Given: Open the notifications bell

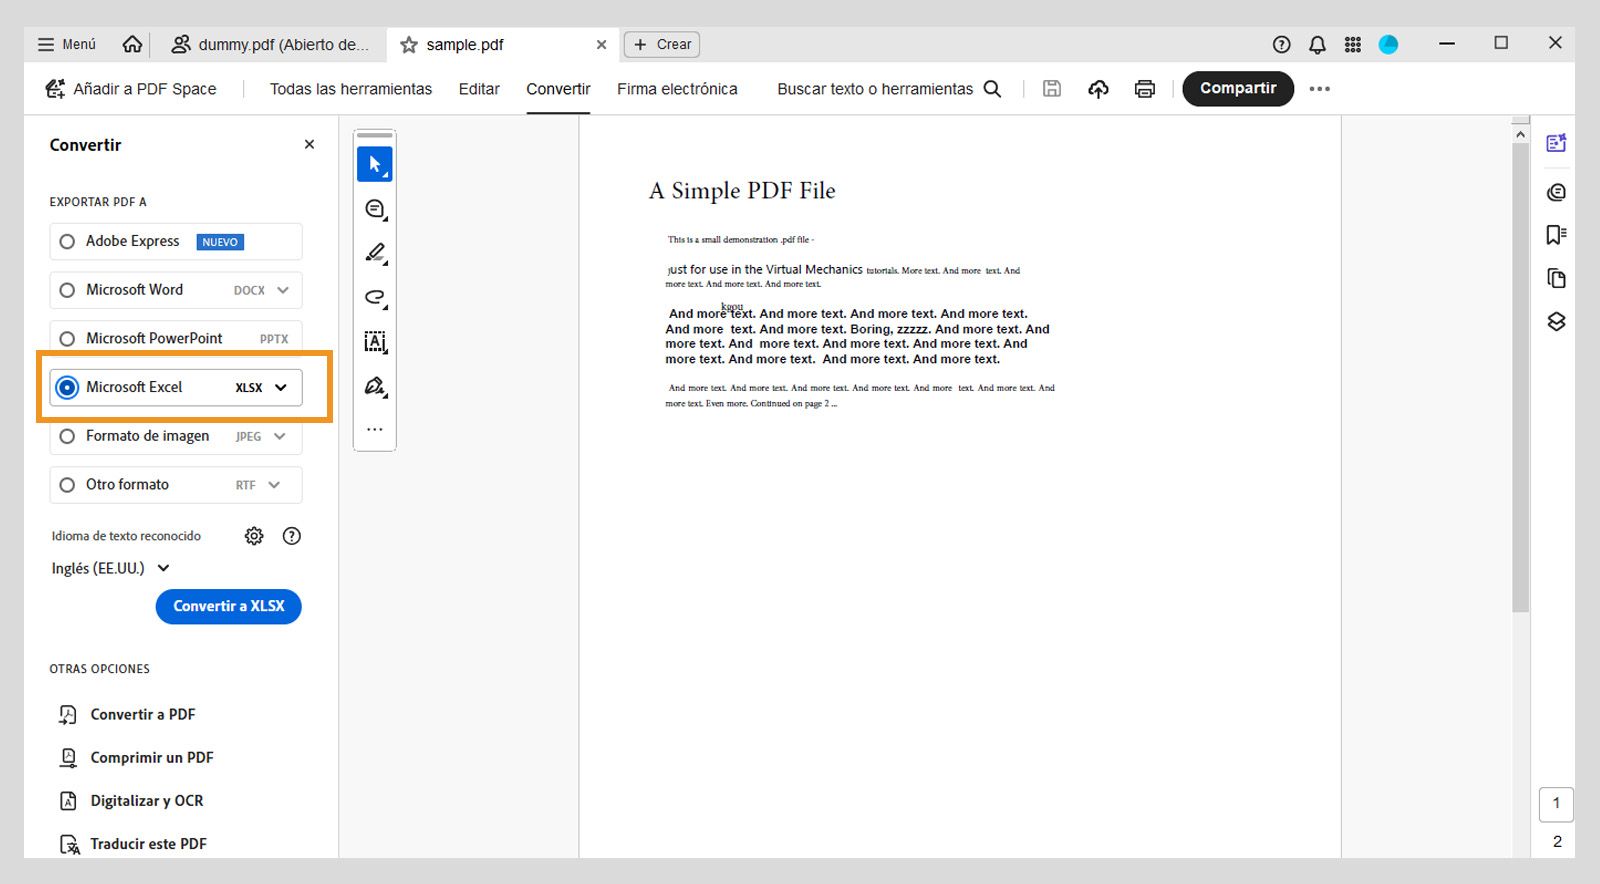Looking at the screenshot, I should (1317, 44).
